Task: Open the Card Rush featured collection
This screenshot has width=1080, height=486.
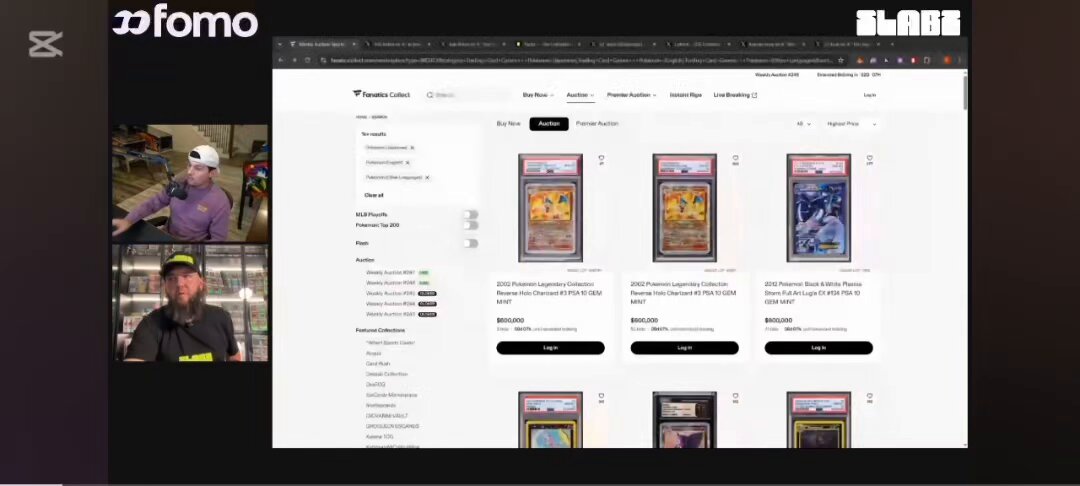Action: (x=378, y=363)
